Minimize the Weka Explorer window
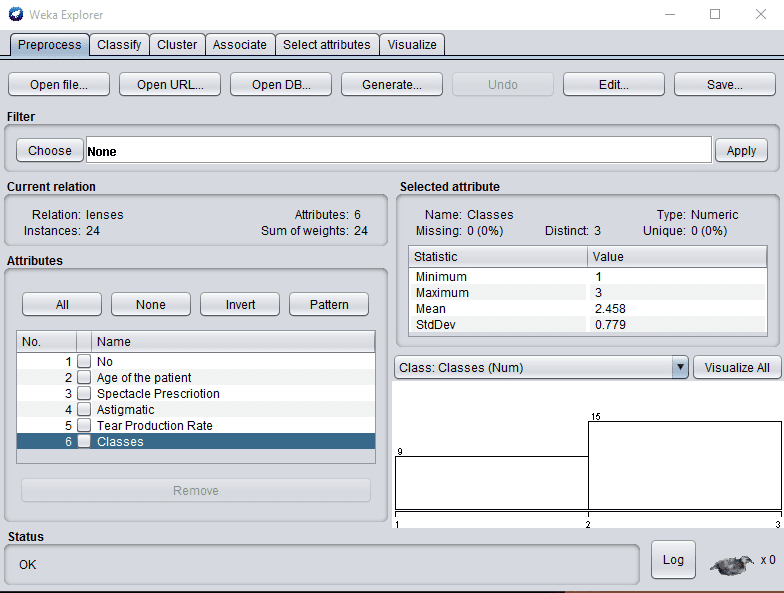 coord(670,14)
